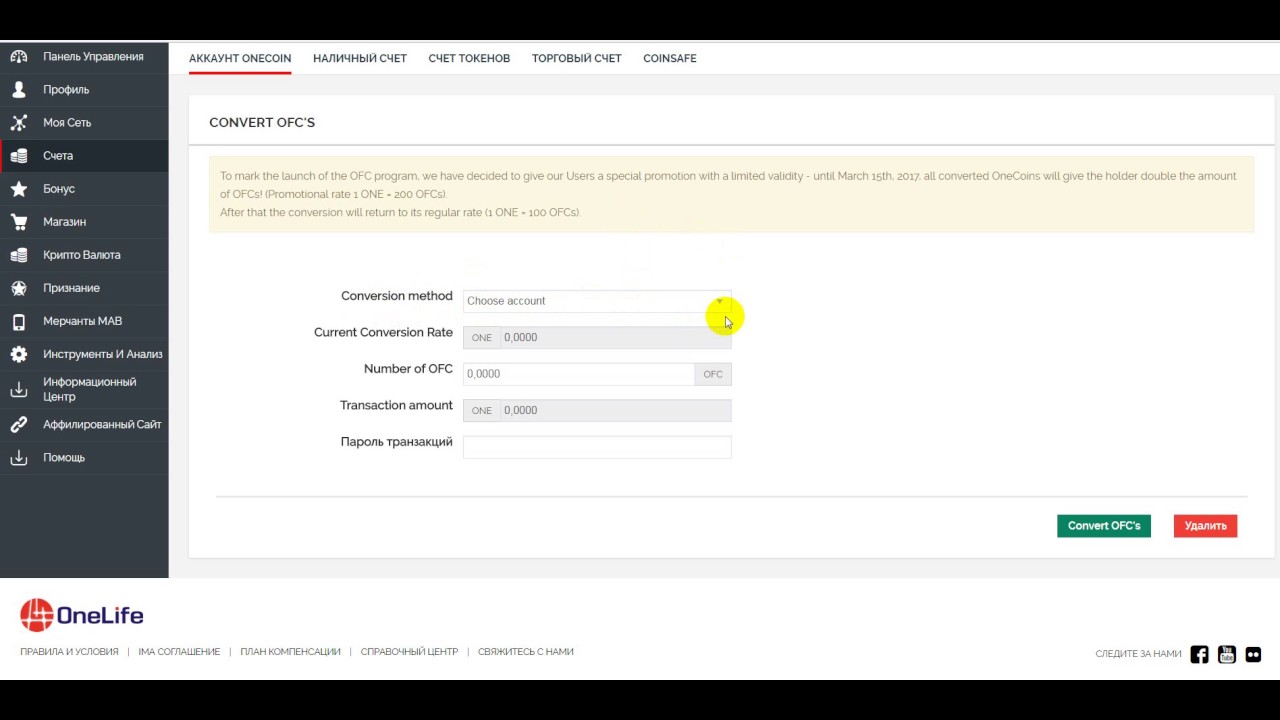Screen dimensions: 1280x720
Task: Open the YouTube icon in footer
Action: [x=1227, y=655]
